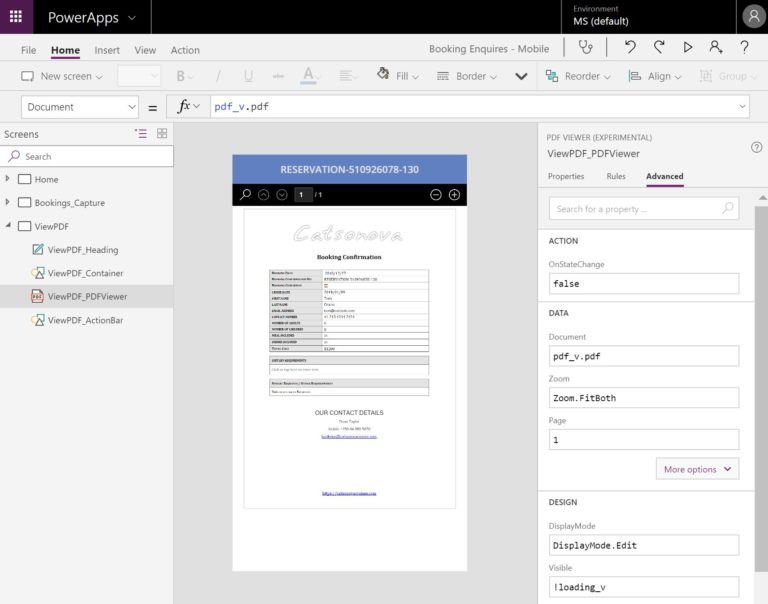
Task: Select ViewPDF_PDFViewer in the tree
Action: pyautogui.click(x=87, y=296)
